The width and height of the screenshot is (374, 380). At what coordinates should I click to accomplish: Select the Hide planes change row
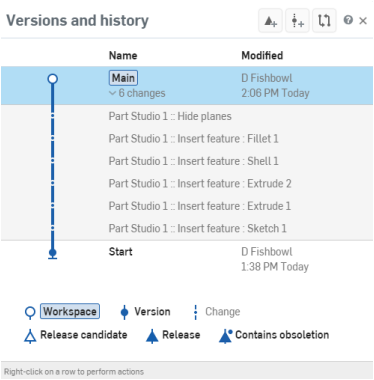187,116
